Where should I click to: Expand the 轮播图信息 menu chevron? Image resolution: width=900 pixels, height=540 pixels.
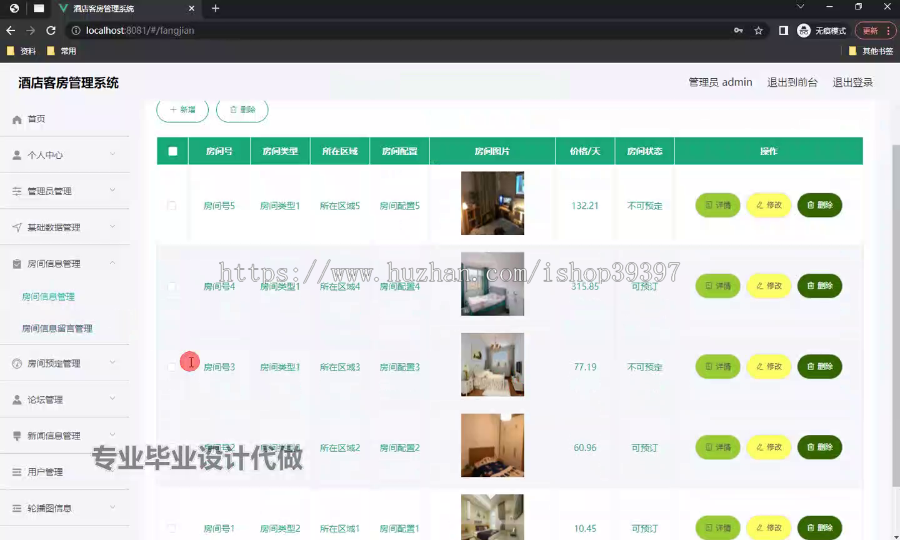112,507
